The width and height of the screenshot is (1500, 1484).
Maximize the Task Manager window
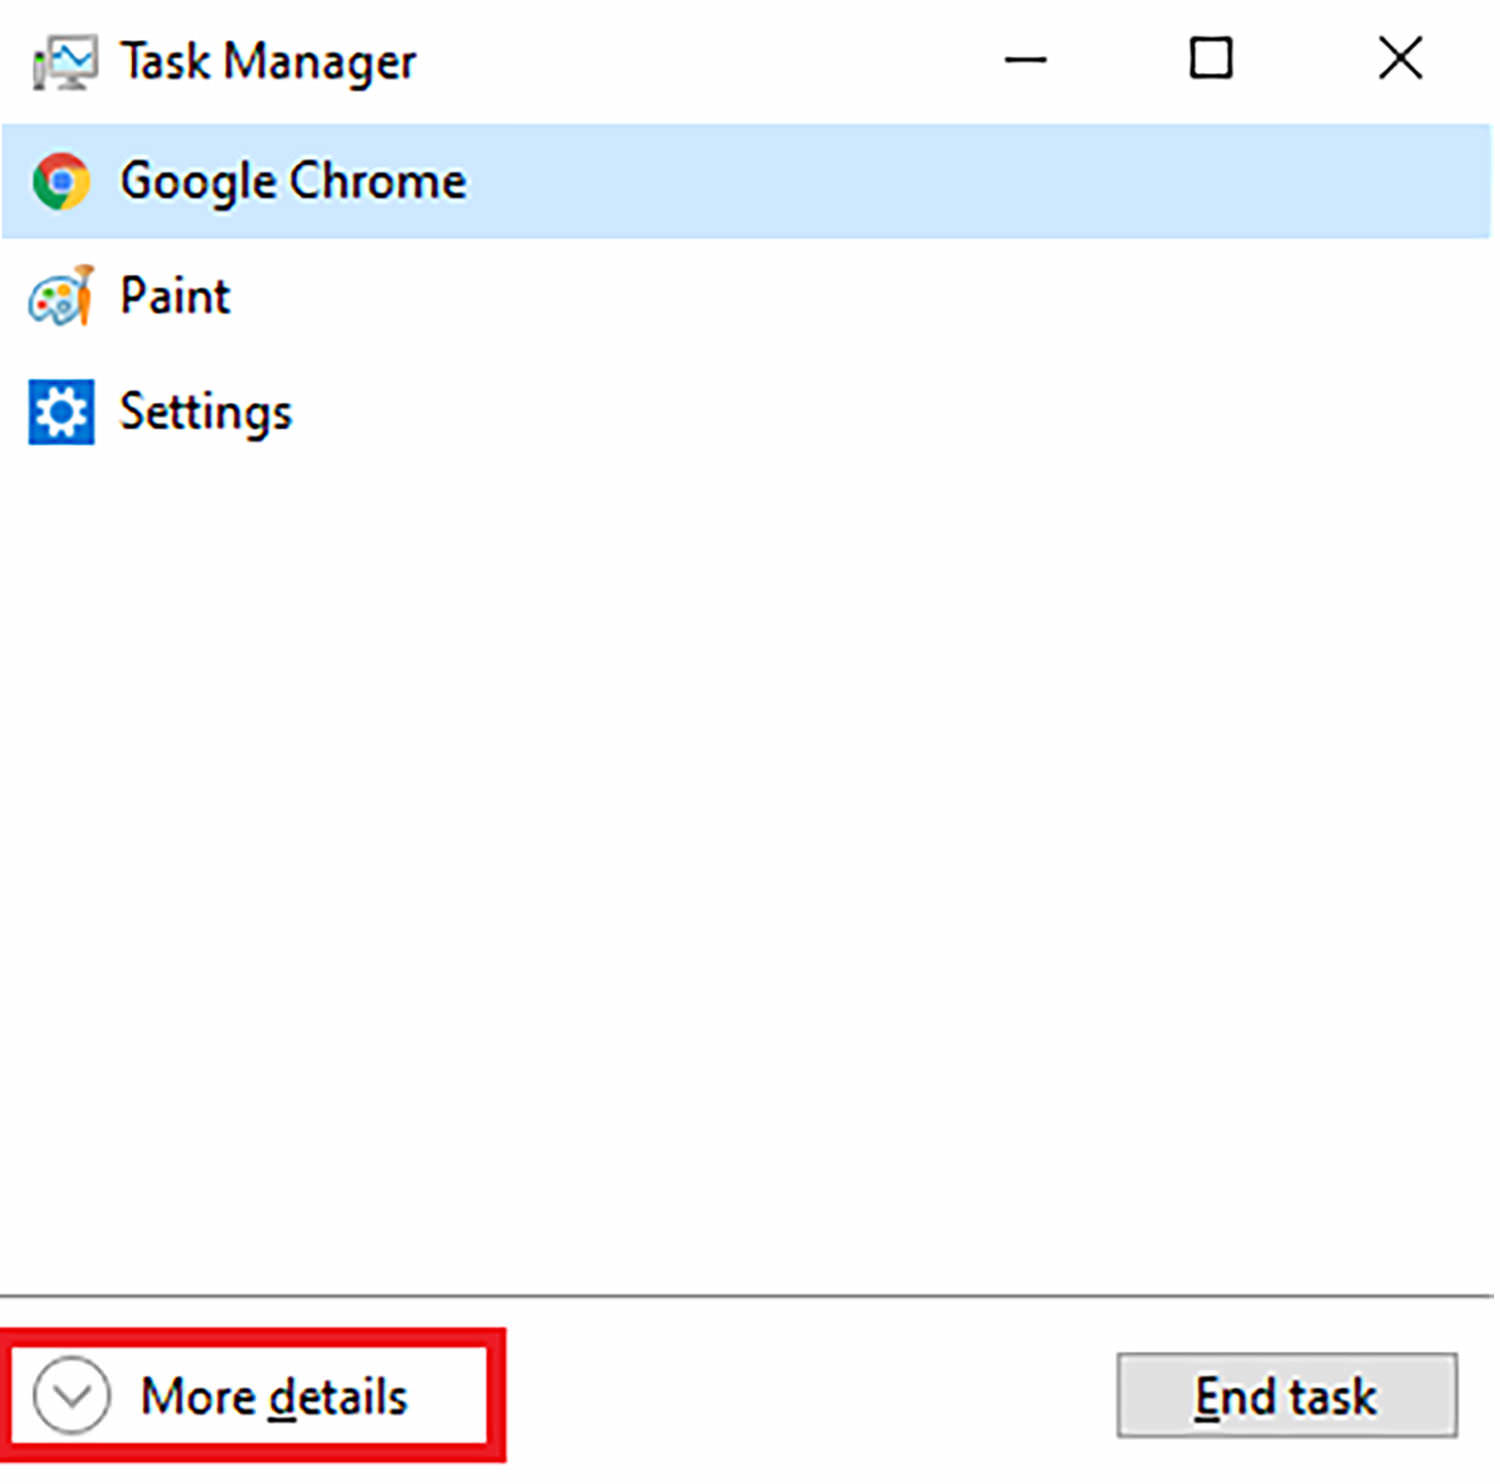point(1211,58)
